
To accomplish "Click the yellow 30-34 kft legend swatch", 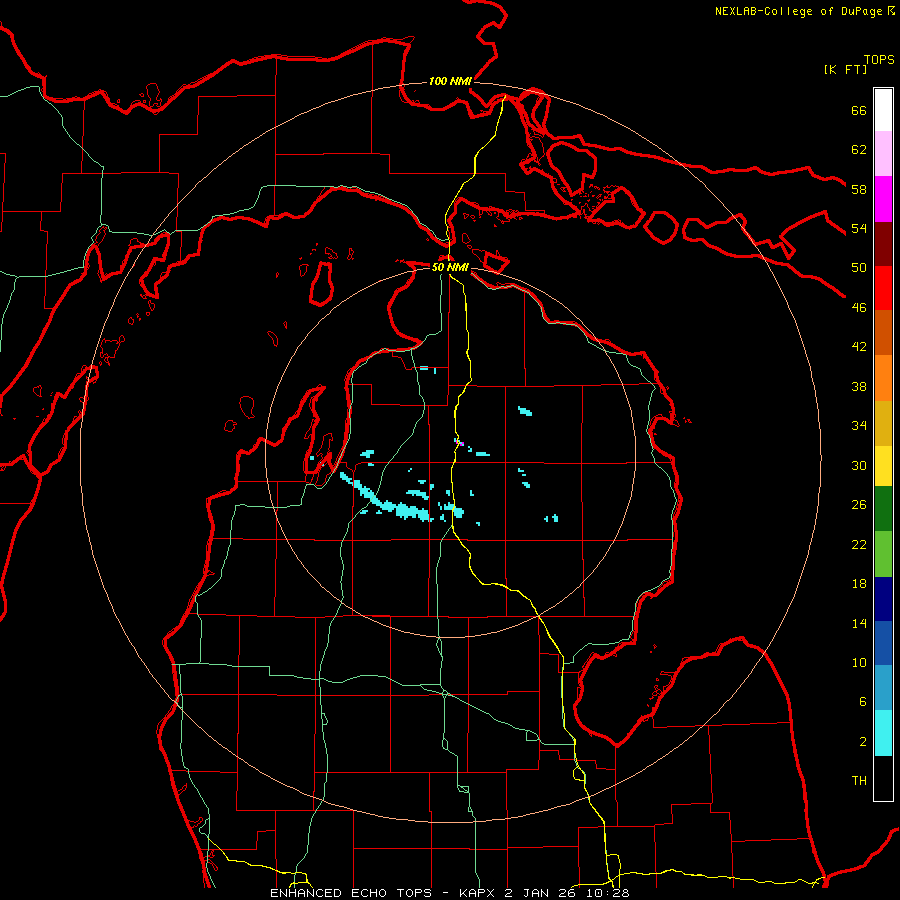I will (x=883, y=466).
